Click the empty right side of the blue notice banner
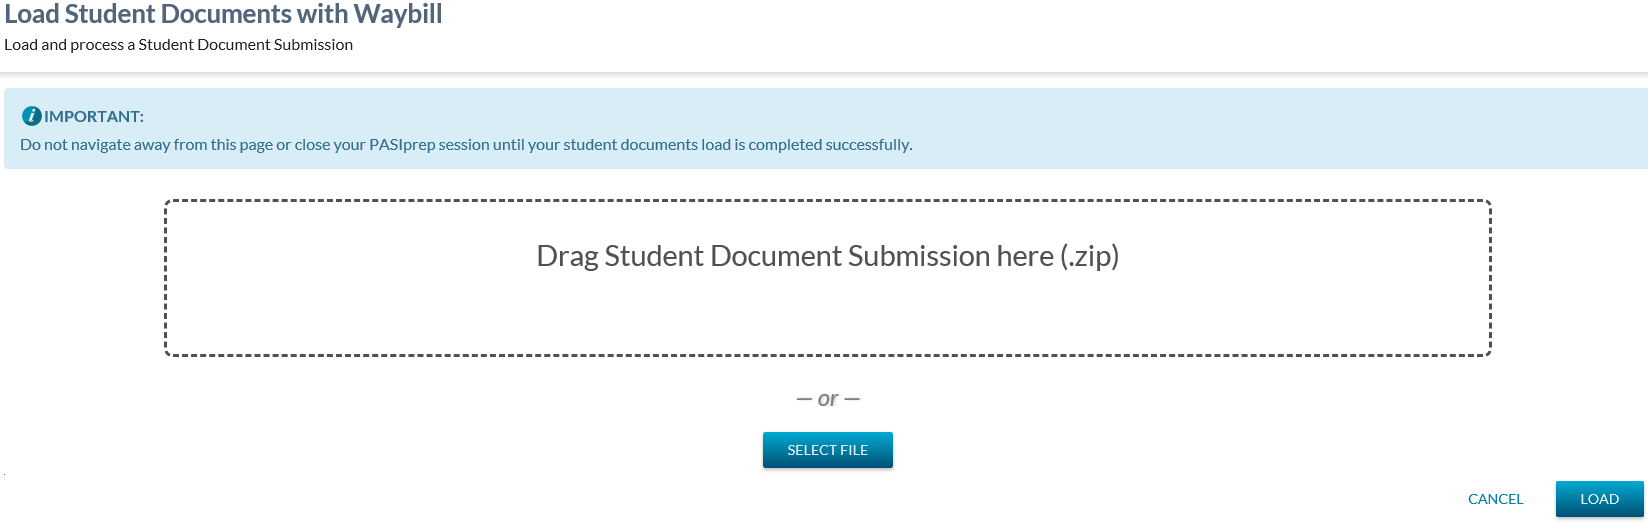The height and width of the screenshot is (531, 1648). [1300, 128]
